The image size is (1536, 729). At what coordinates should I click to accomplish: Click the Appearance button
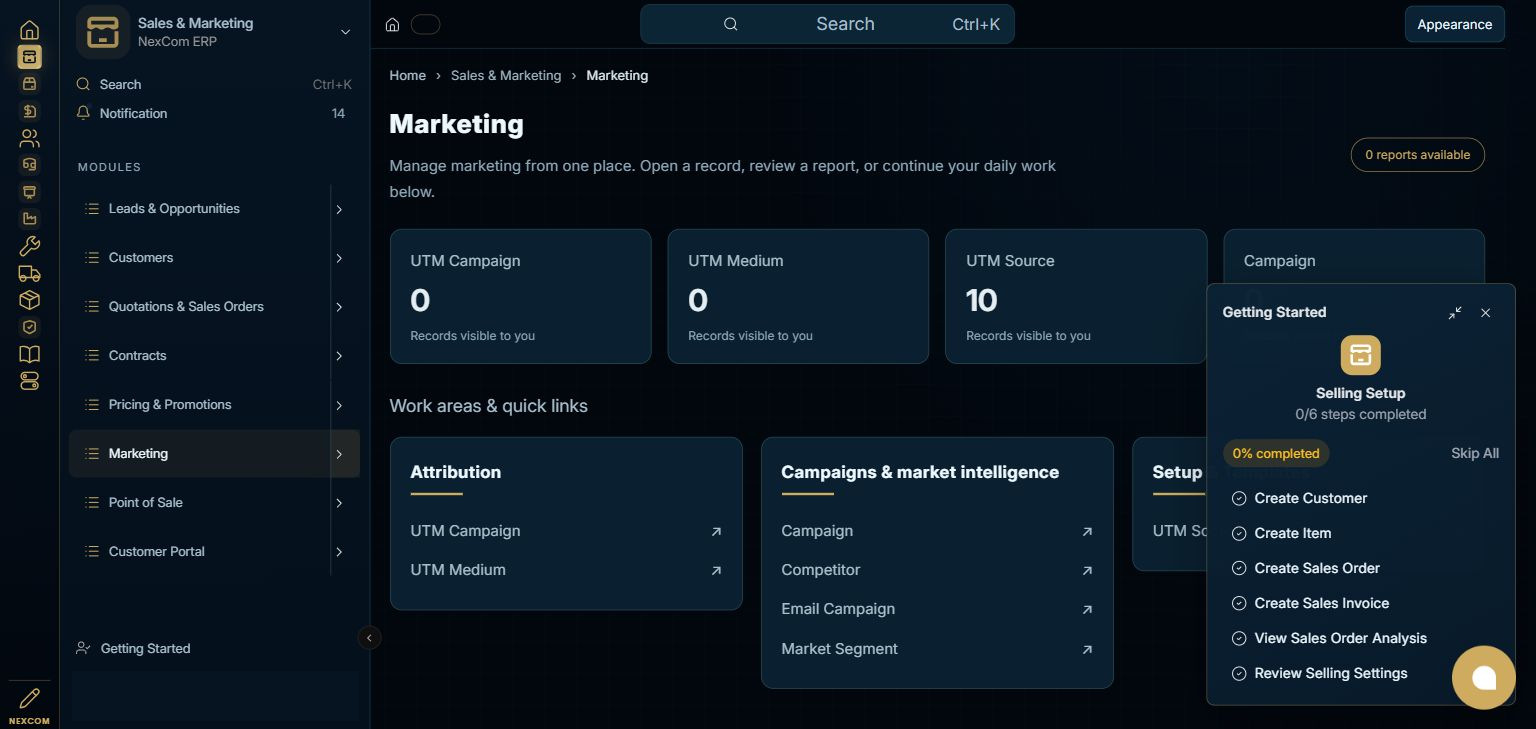[1454, 25]
